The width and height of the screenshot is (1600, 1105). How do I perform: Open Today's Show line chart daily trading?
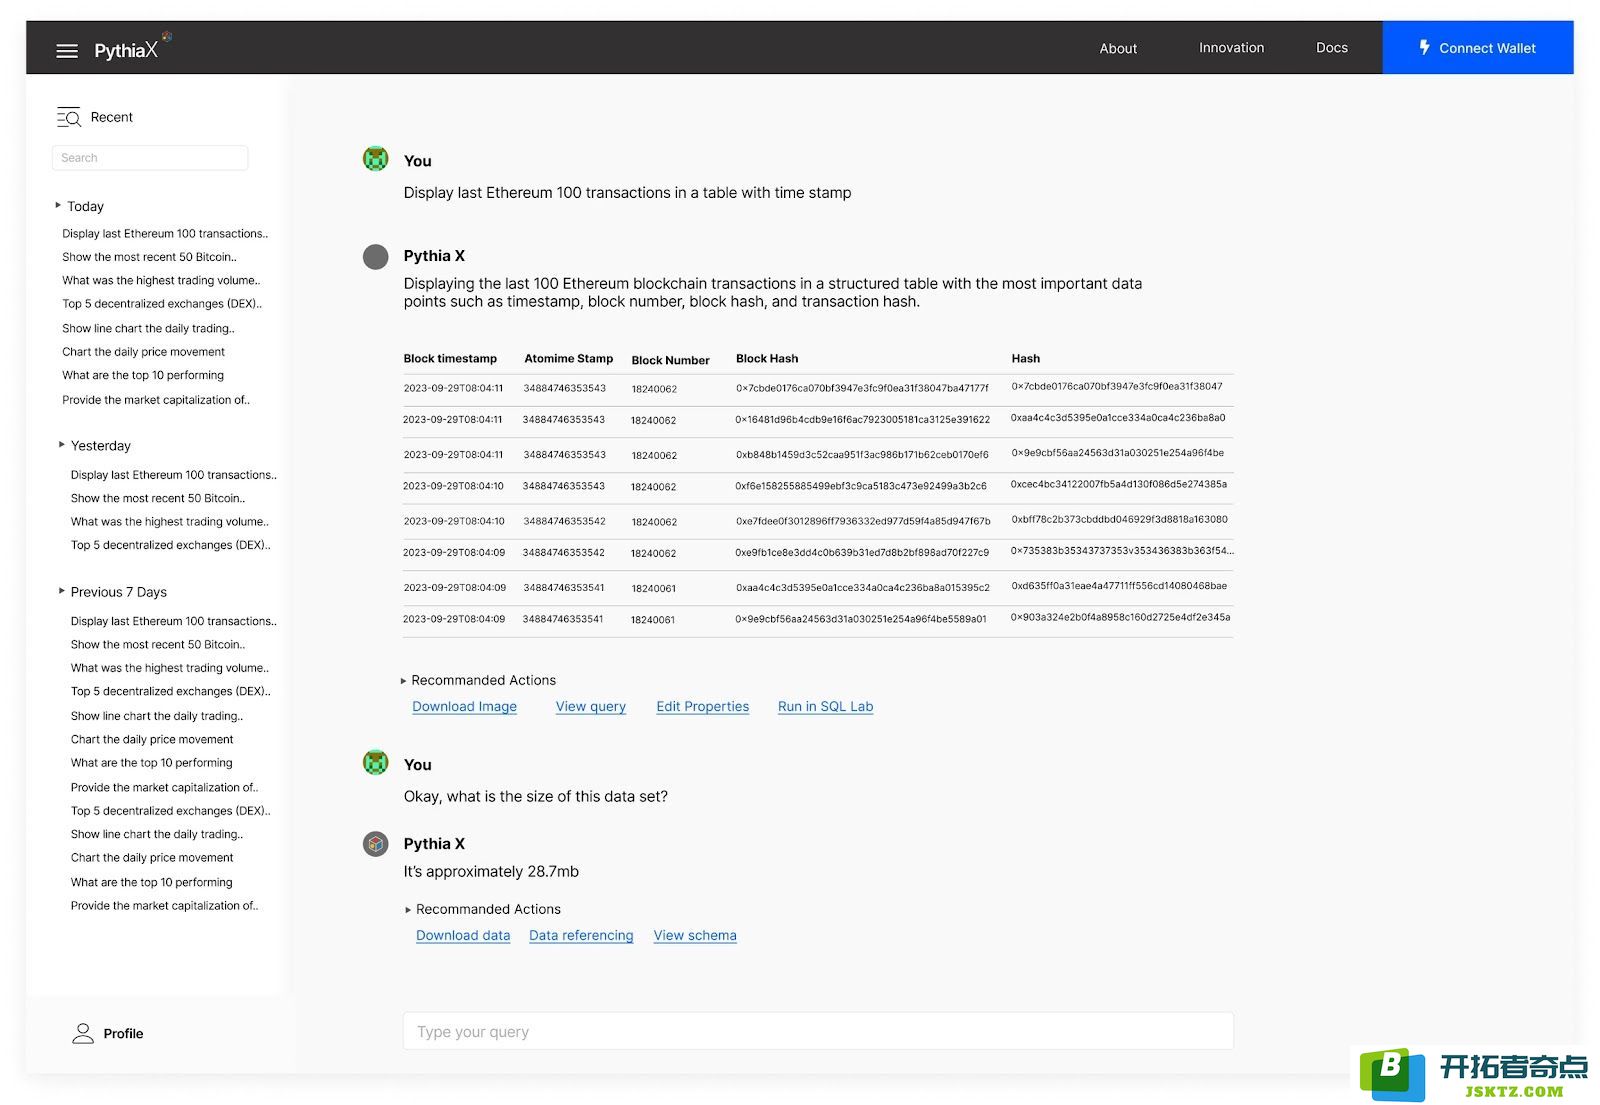coord(148,328)
